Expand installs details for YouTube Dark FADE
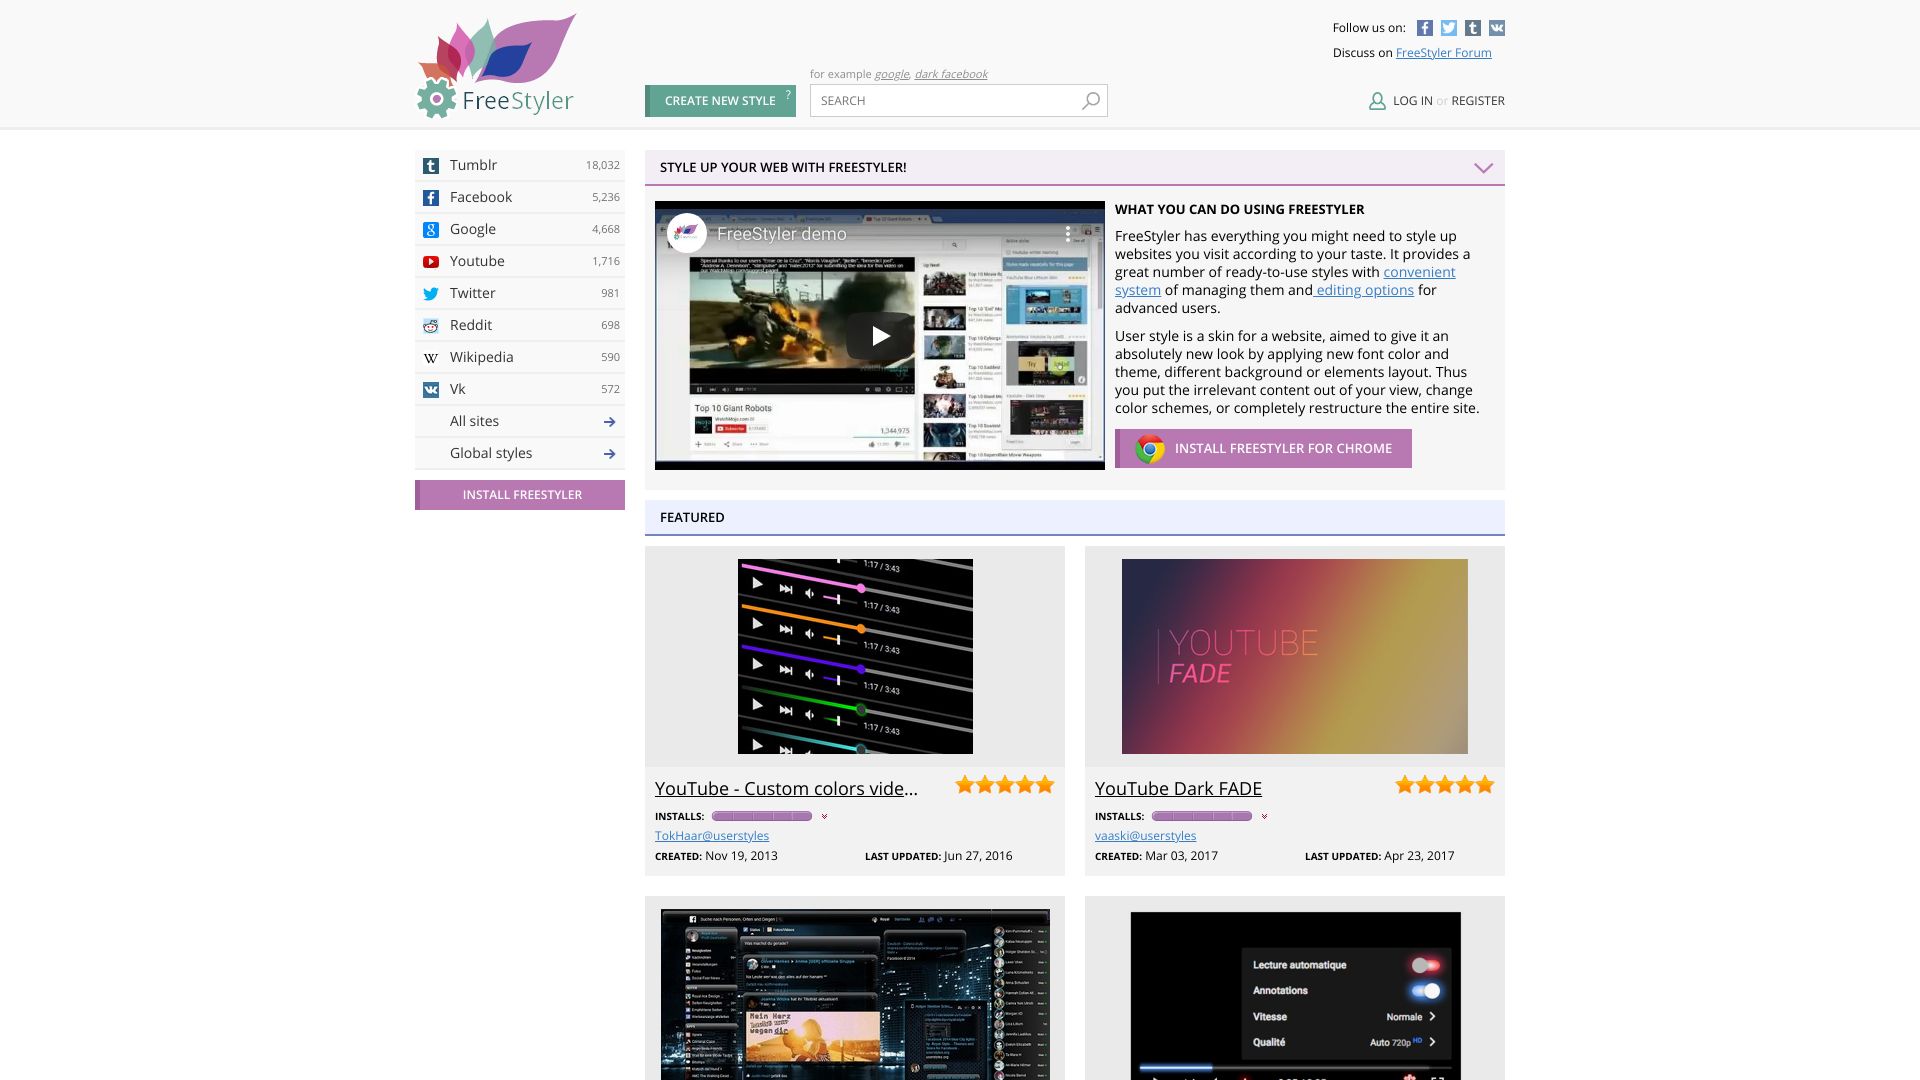 pyautogui.click(x=1264, y=817)
